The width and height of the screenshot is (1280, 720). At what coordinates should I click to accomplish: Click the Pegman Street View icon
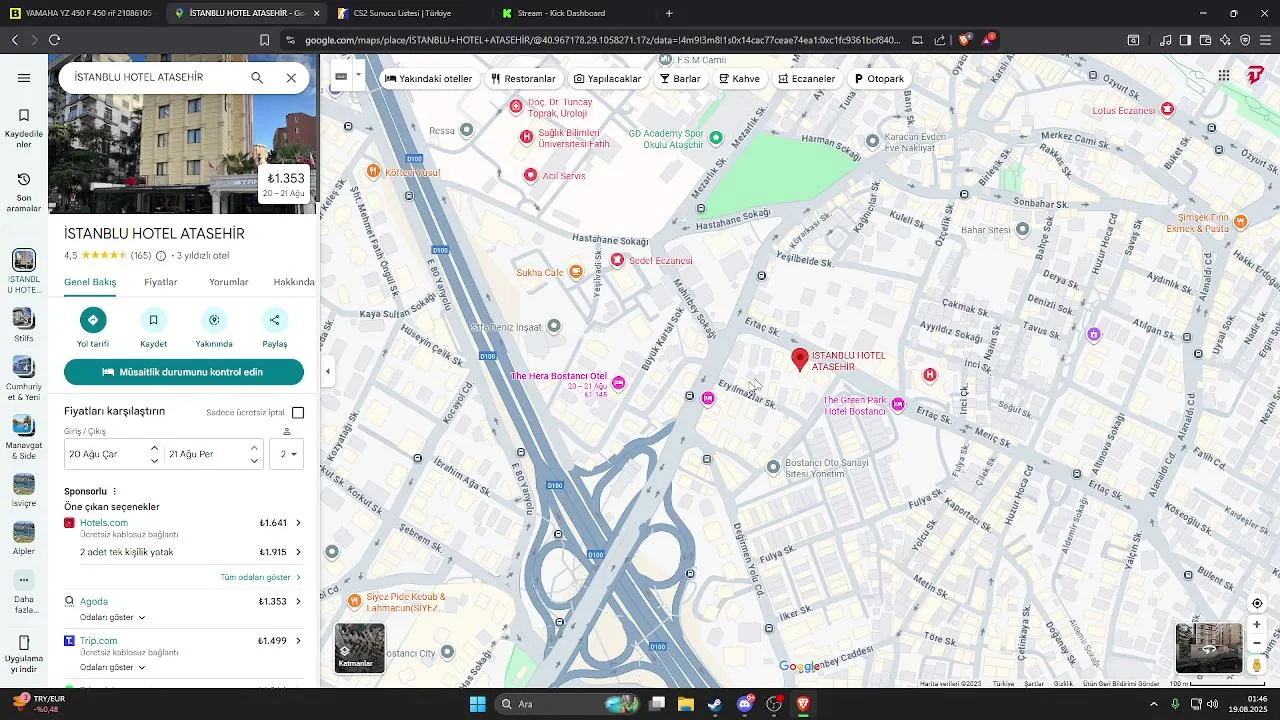click(1257, 665)
